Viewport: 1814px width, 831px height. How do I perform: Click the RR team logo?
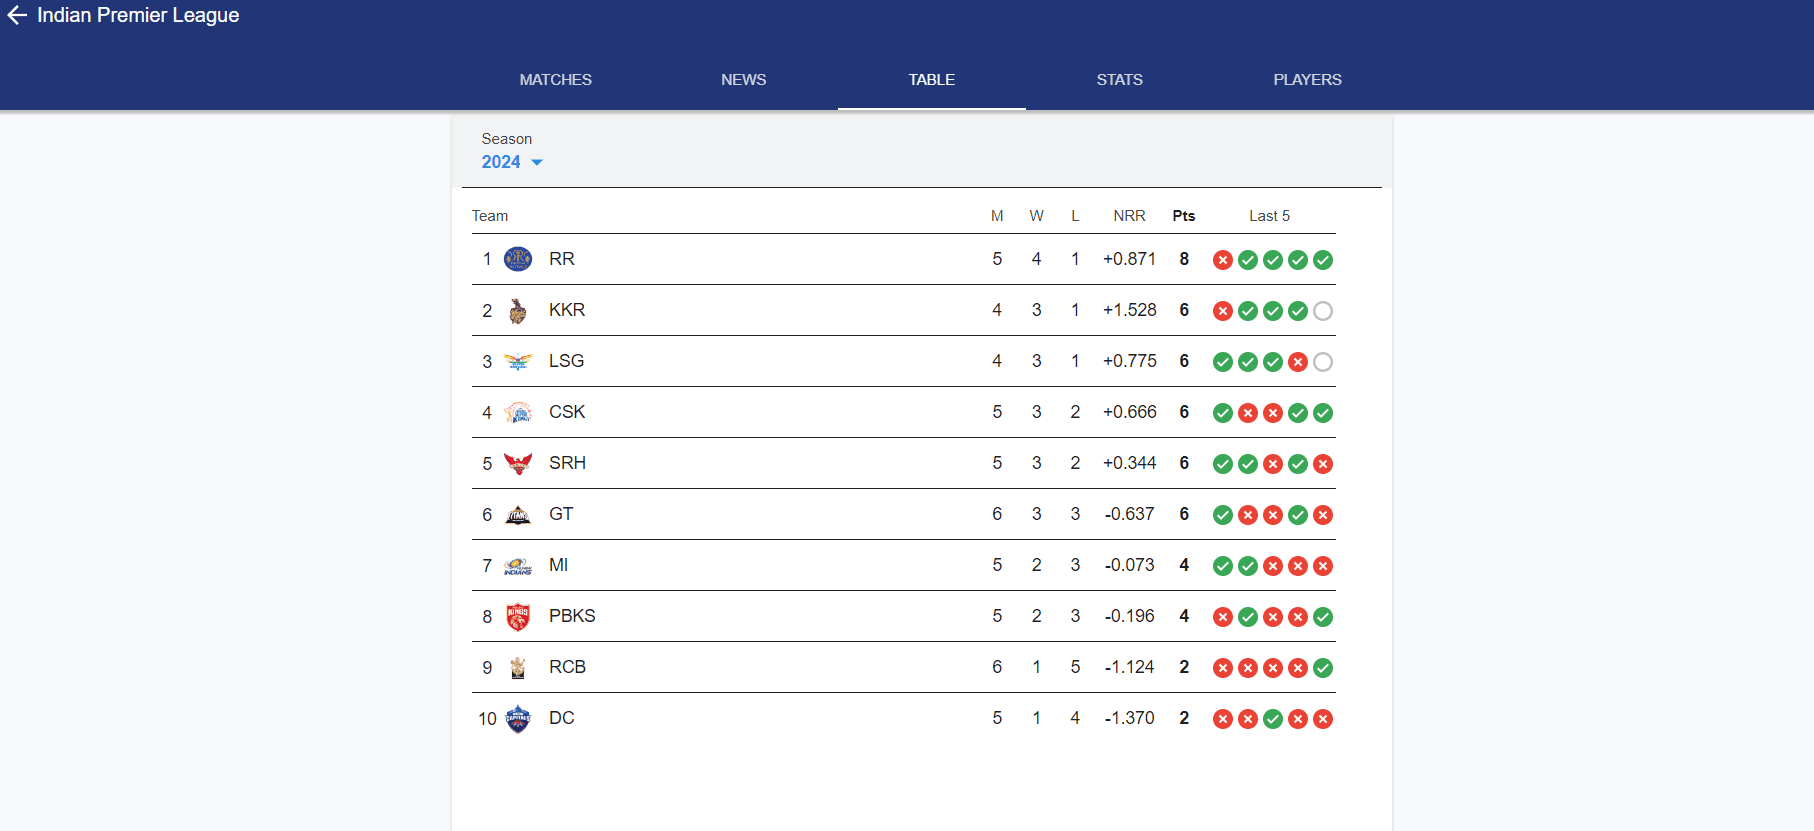(x=518, y=259)
